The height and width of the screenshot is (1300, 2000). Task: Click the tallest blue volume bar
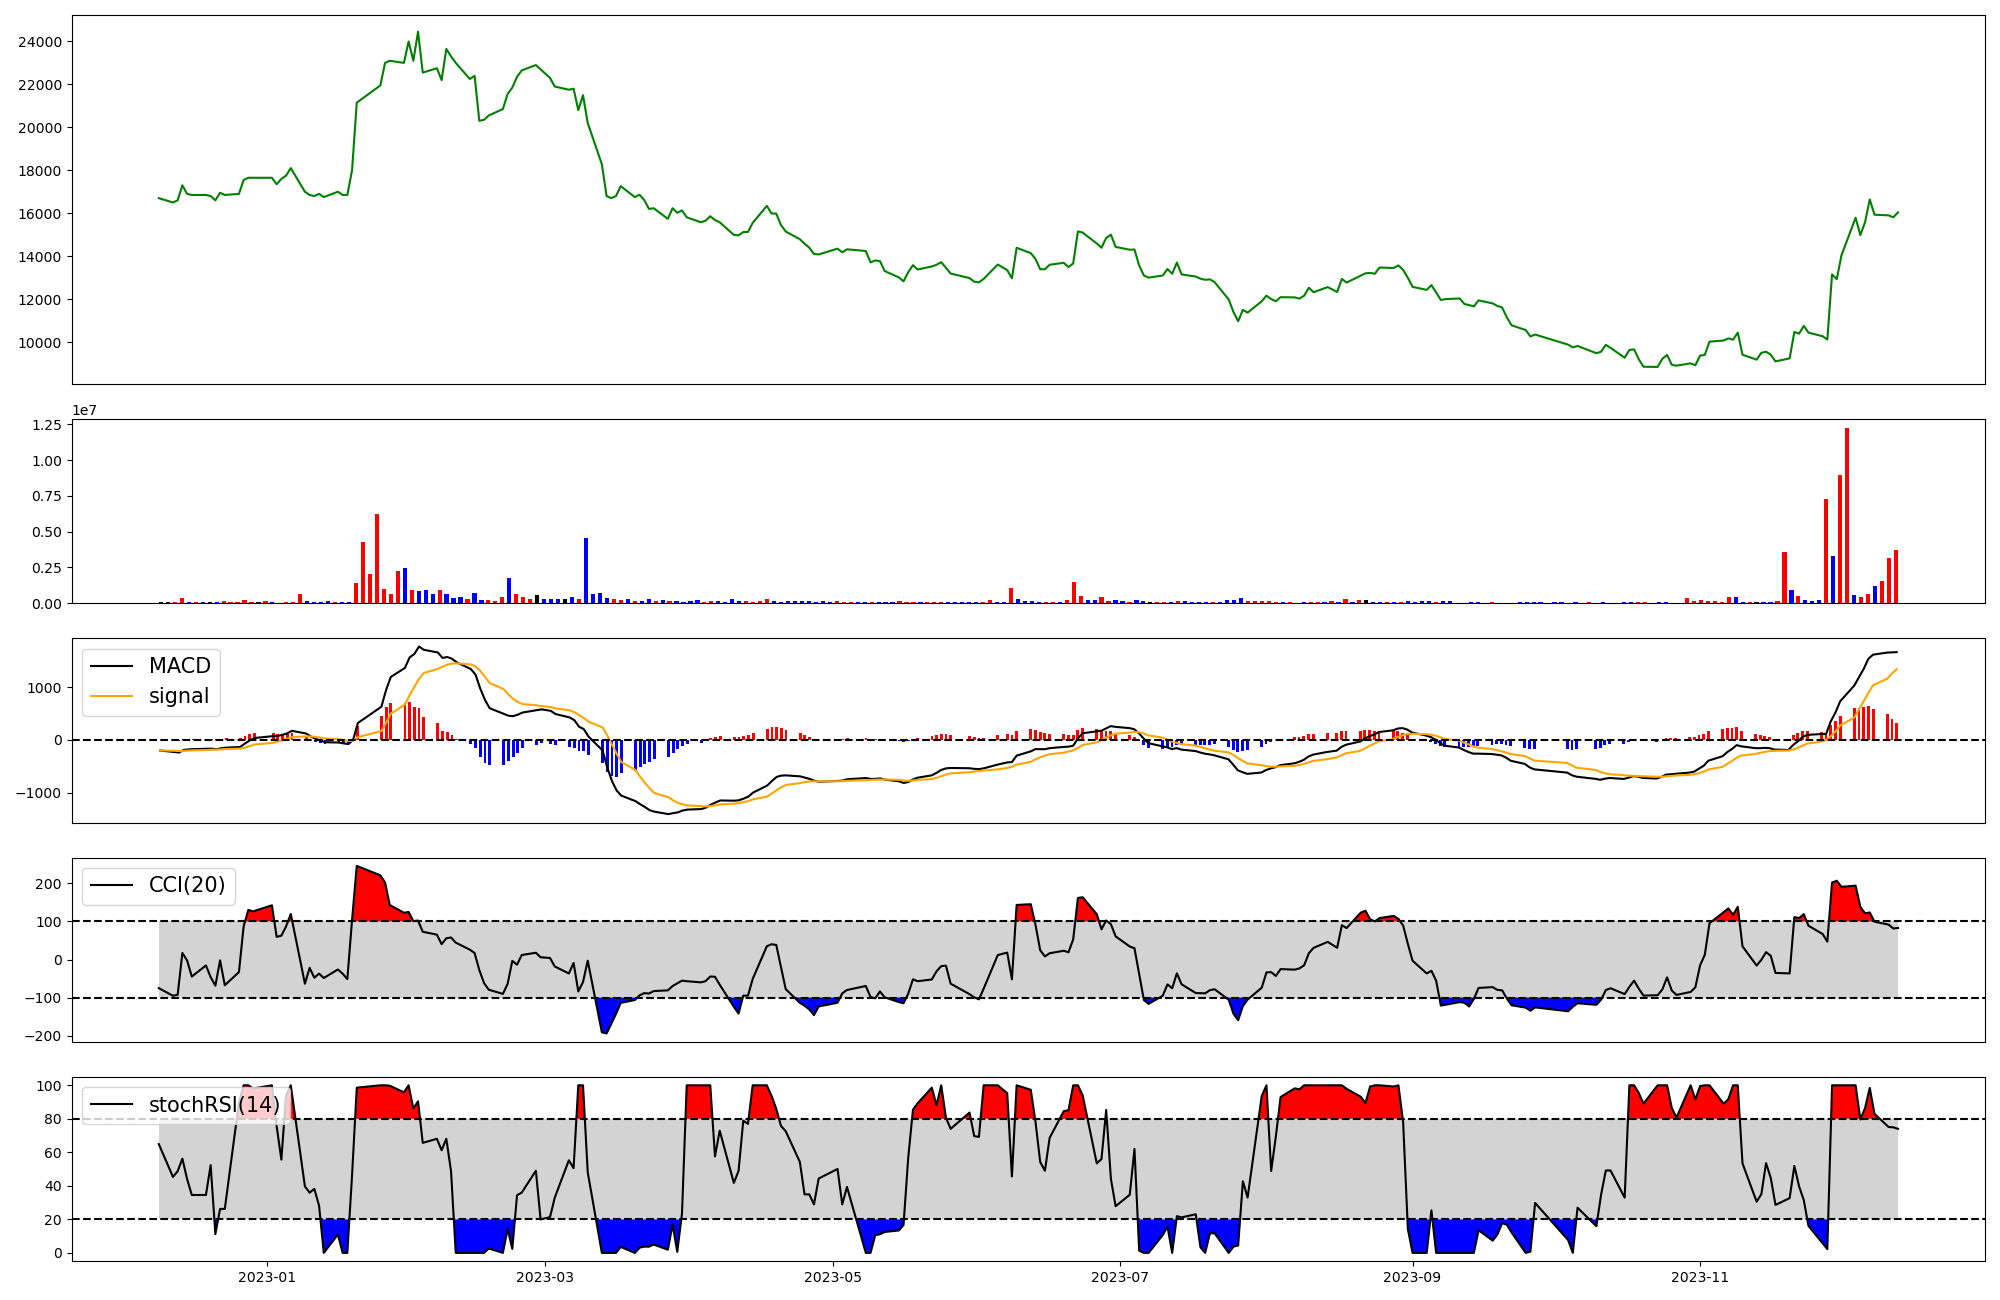click(x=586, y=570)
